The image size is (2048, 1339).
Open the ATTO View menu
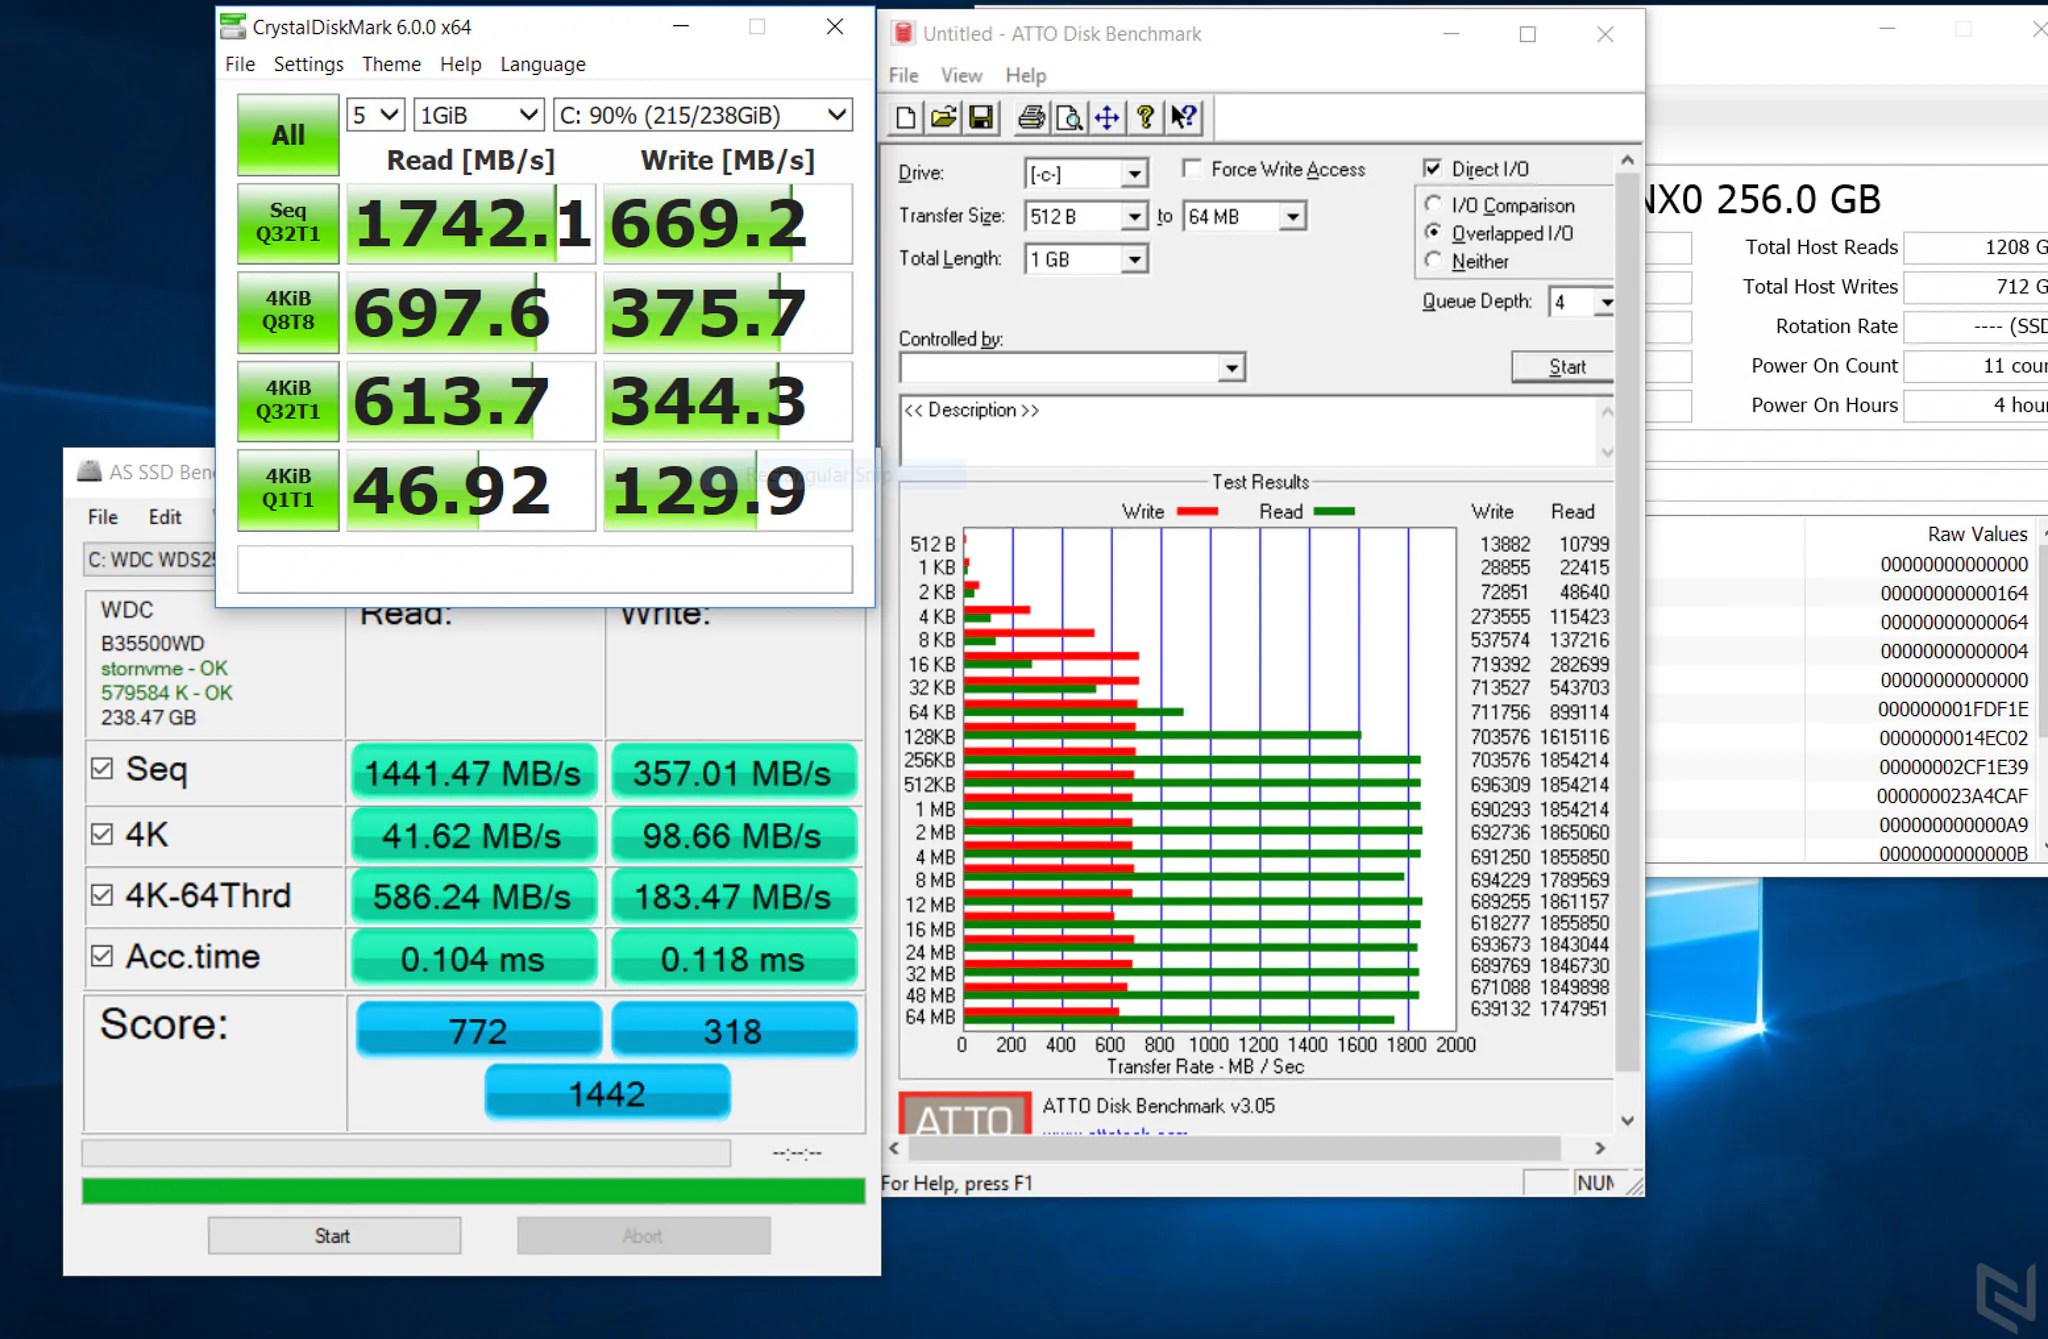[x=961, y=75]
